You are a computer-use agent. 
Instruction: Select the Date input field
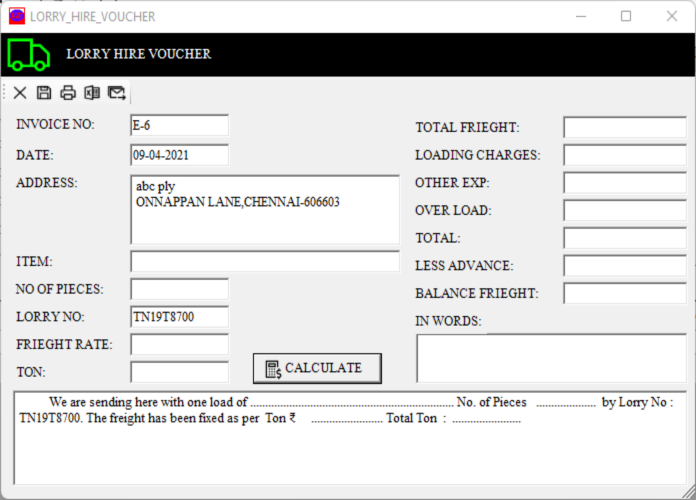(x=179, y=155)
